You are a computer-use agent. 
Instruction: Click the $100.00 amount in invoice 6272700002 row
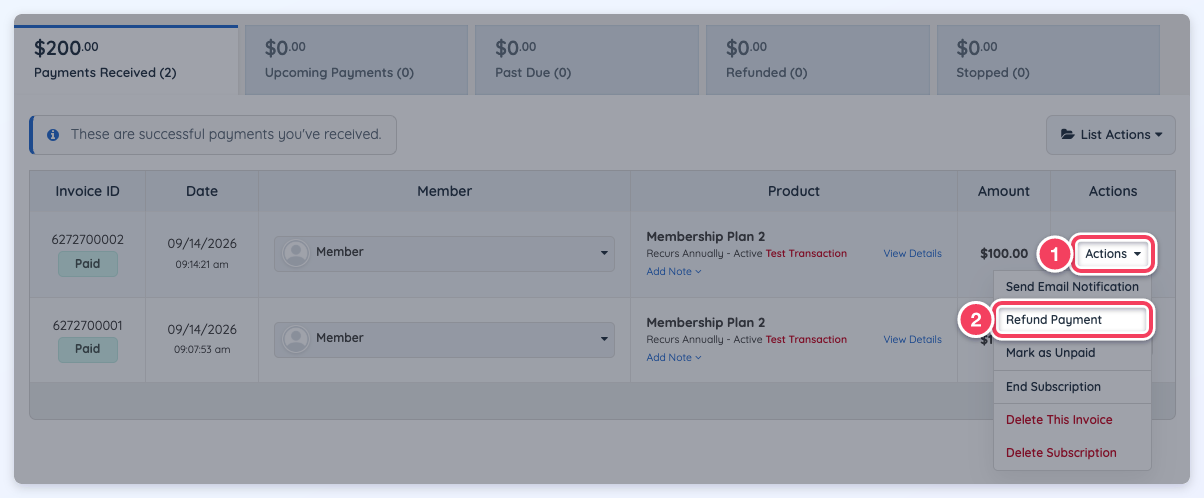pyautogui.click(x=1004, y=254)
